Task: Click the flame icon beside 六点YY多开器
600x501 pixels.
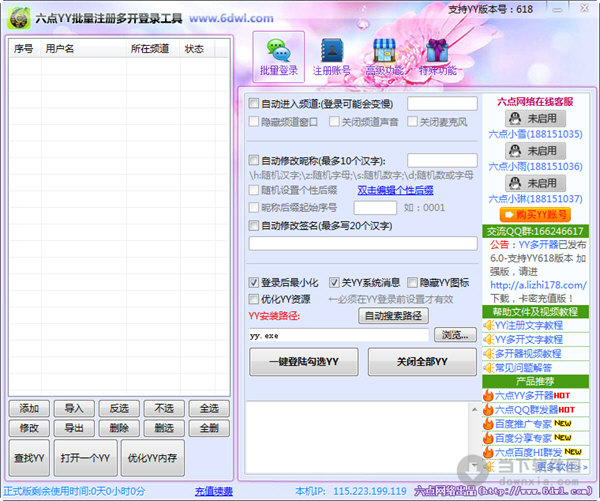Action: [x=488, y=395]
